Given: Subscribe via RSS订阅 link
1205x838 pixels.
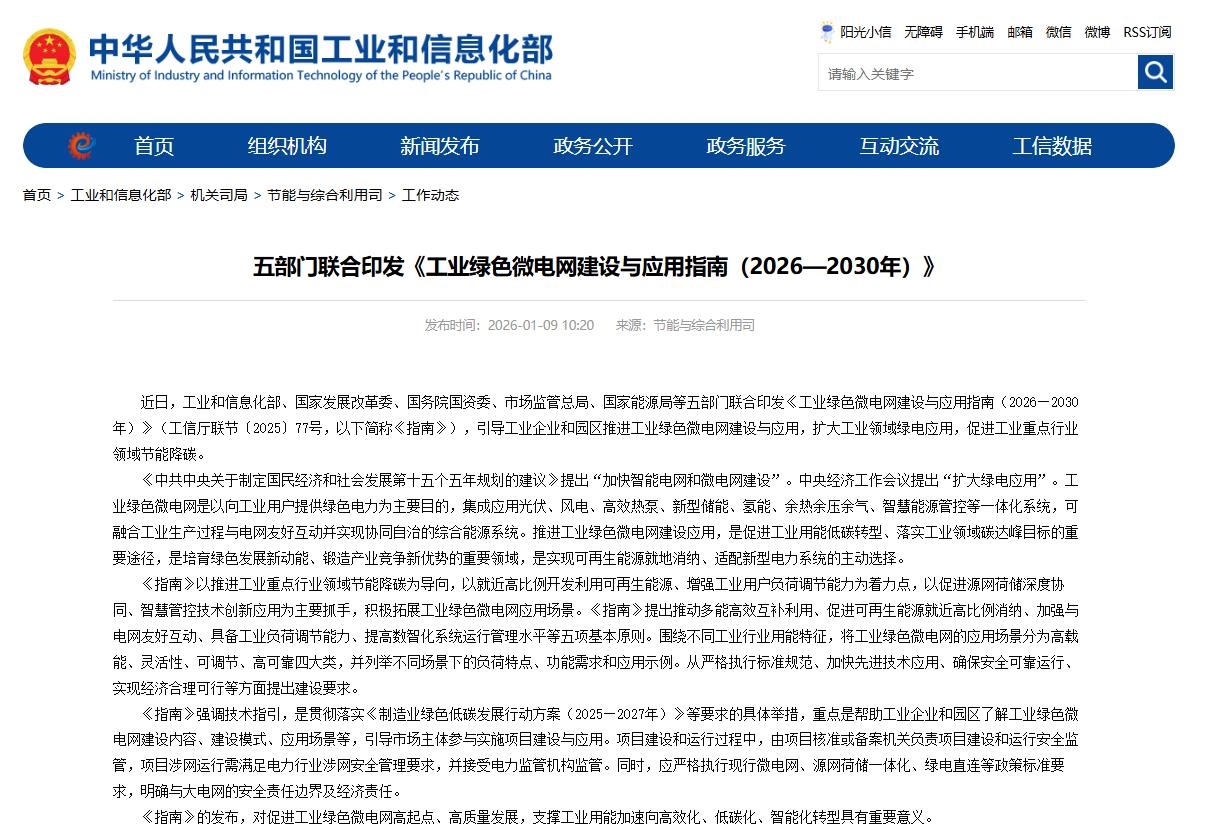Looking at the screenshot, I should click(1147, 32).
